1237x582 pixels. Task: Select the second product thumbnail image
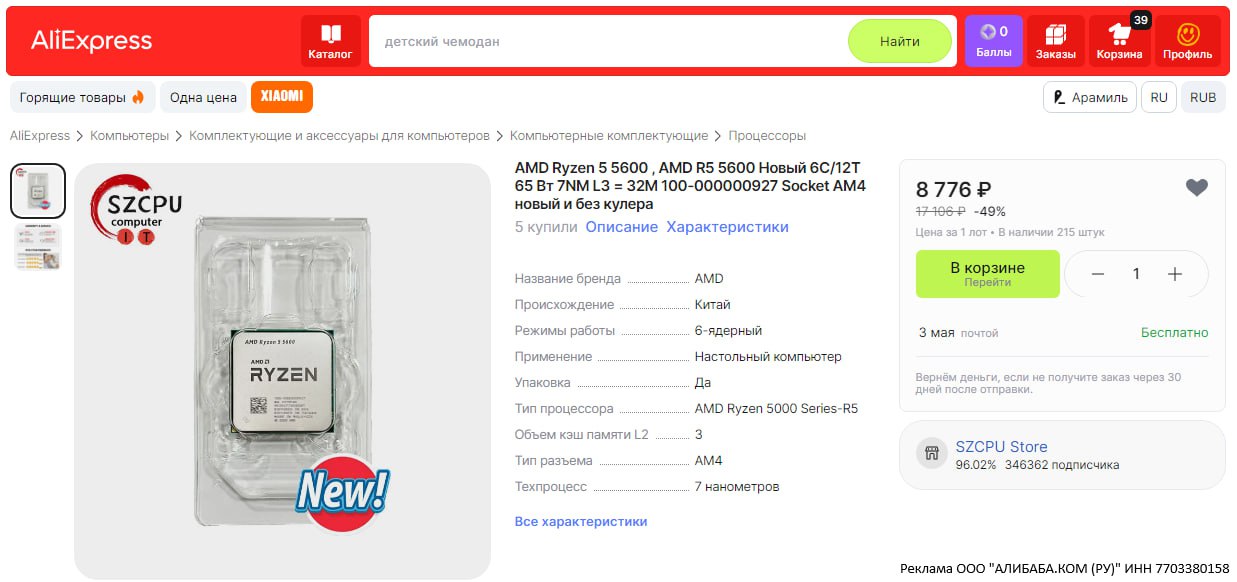37,247
